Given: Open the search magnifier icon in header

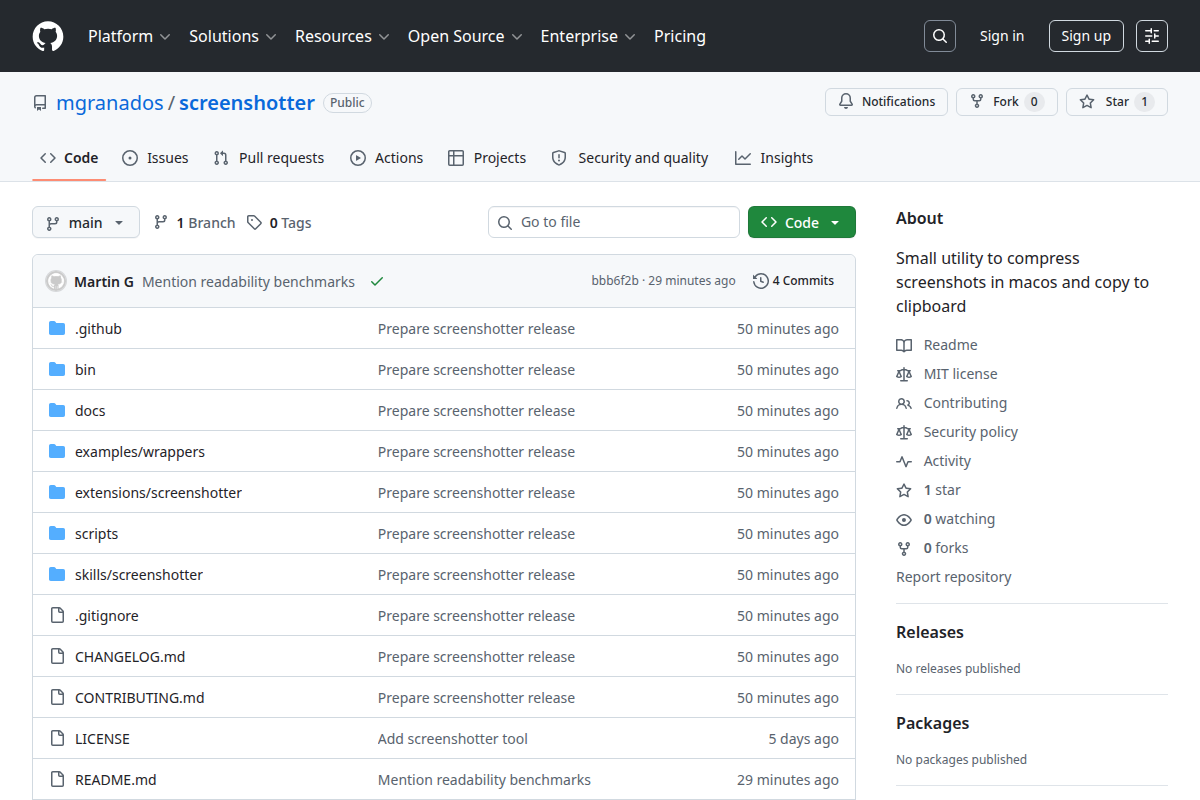Looking at the screenshot, I should coord(940,36).
